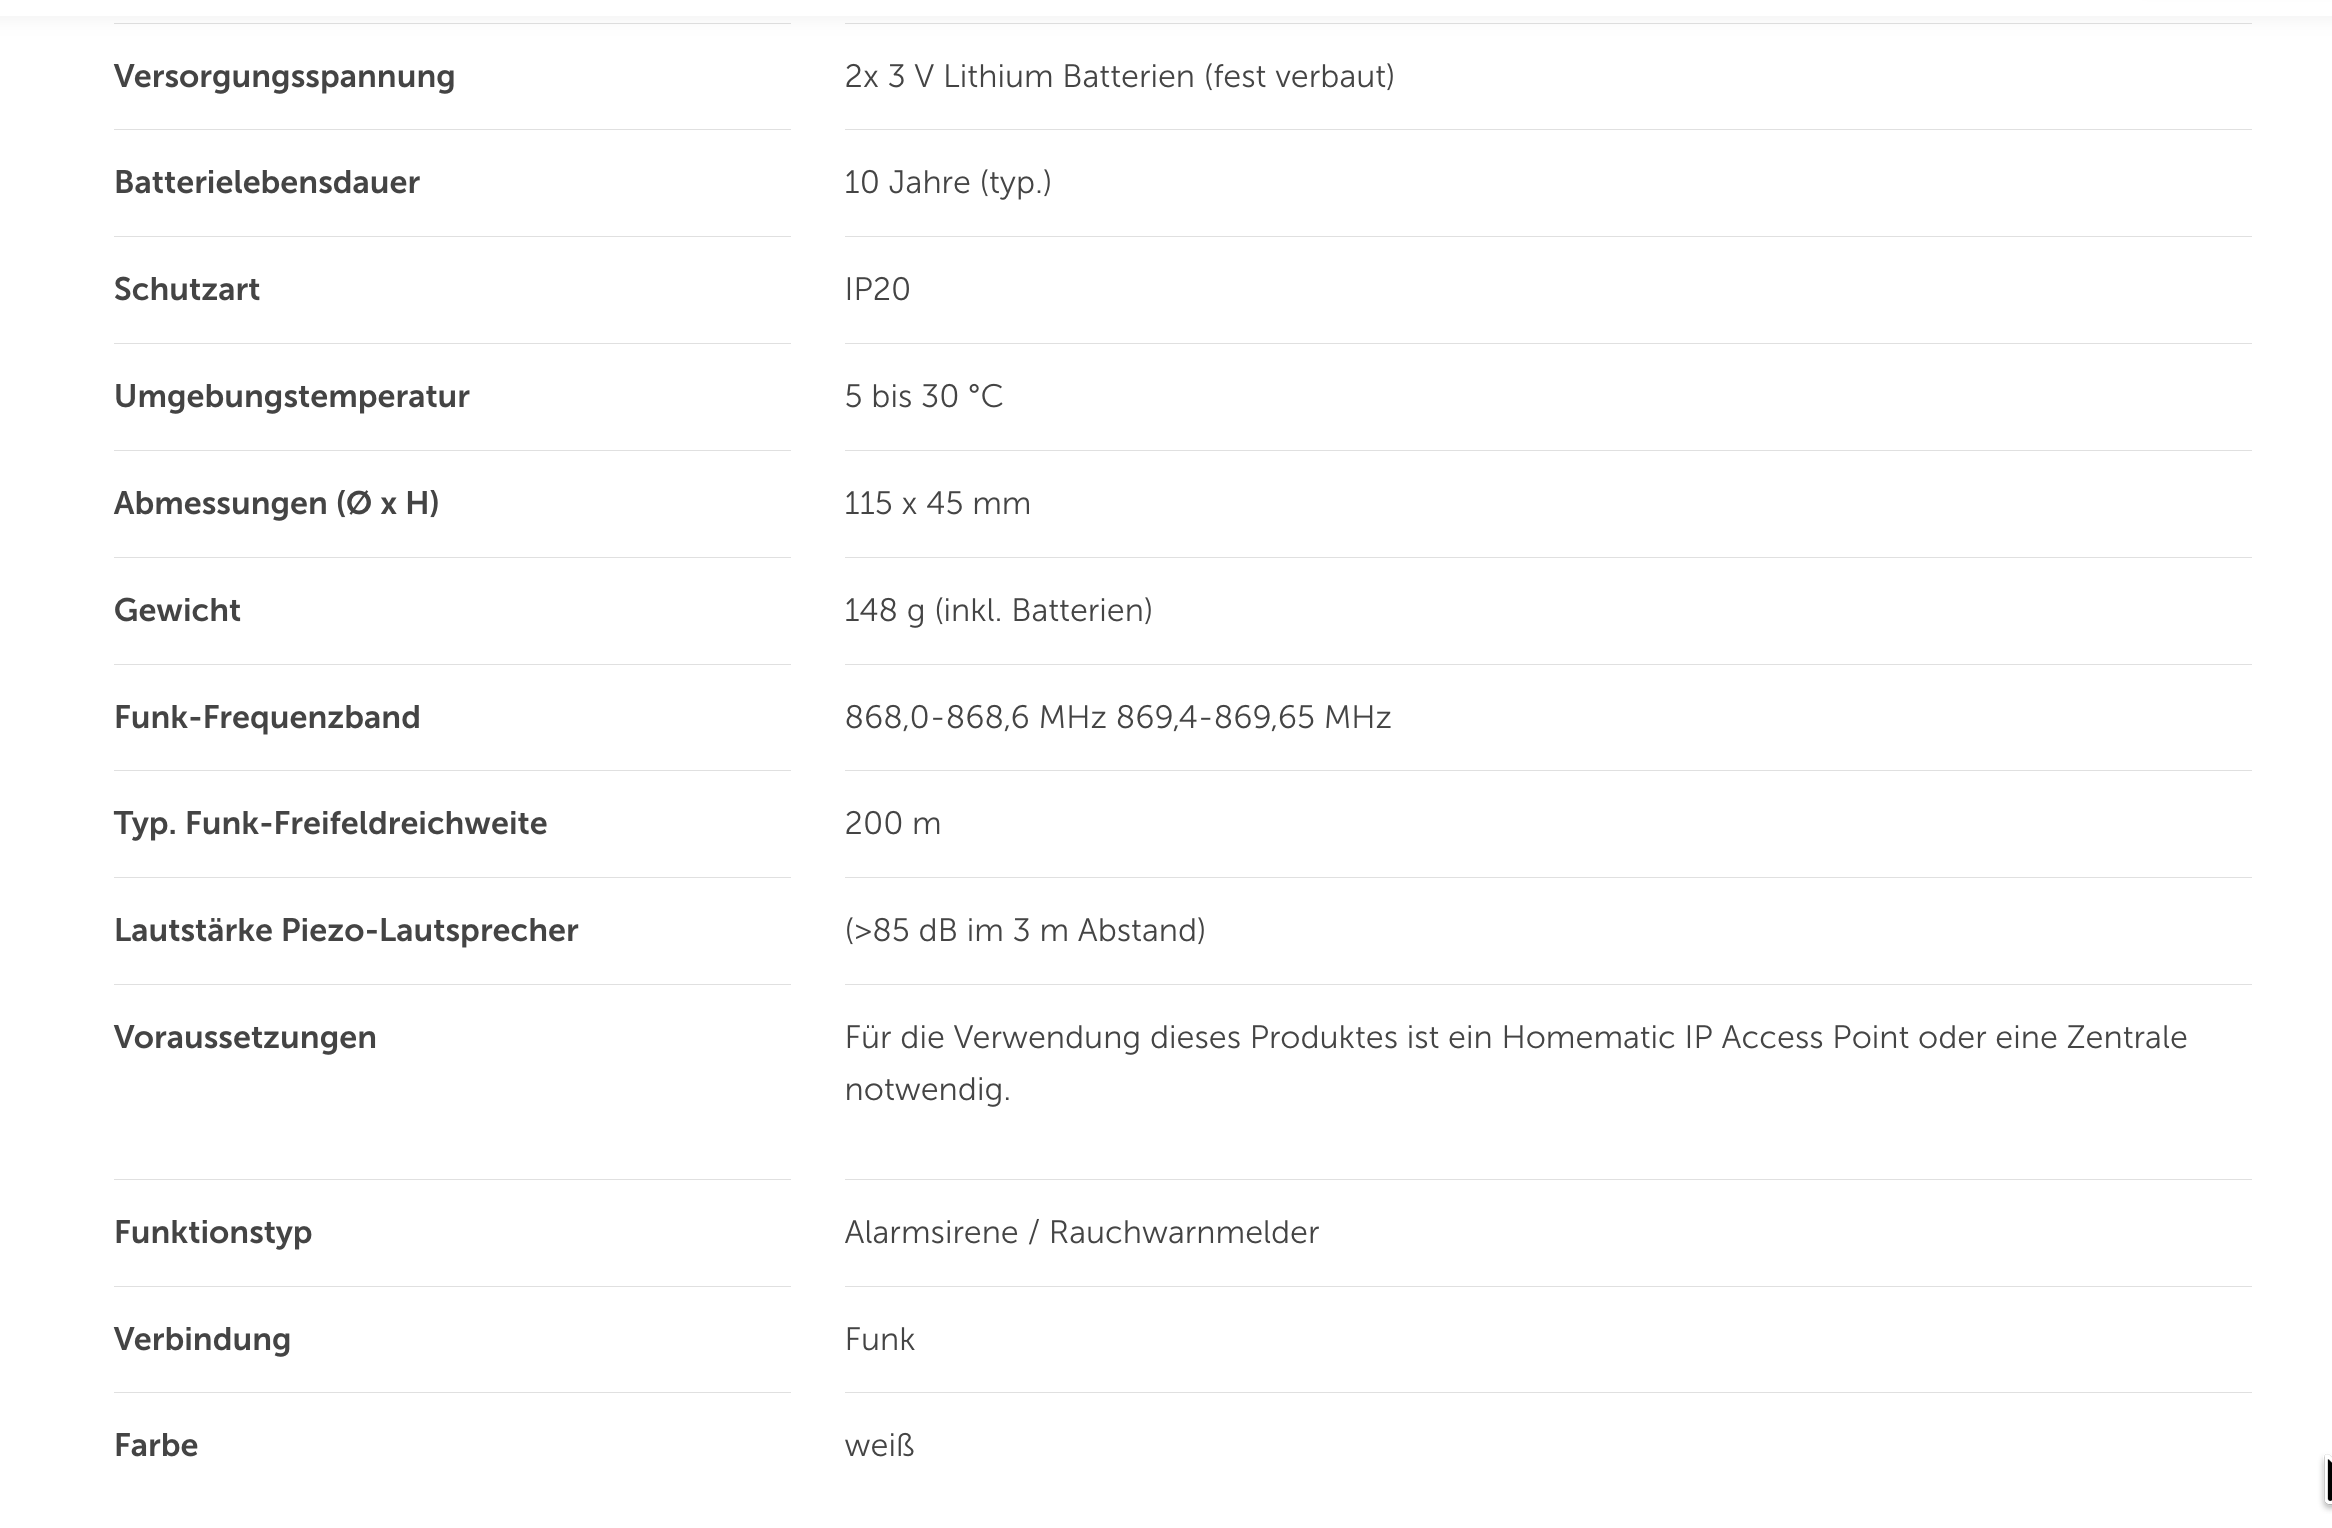The width and height of the screenshot is (2332, 1528).
Task: Select the '10 Jahre (typ.)' value
Action: [x=948, y=183]
